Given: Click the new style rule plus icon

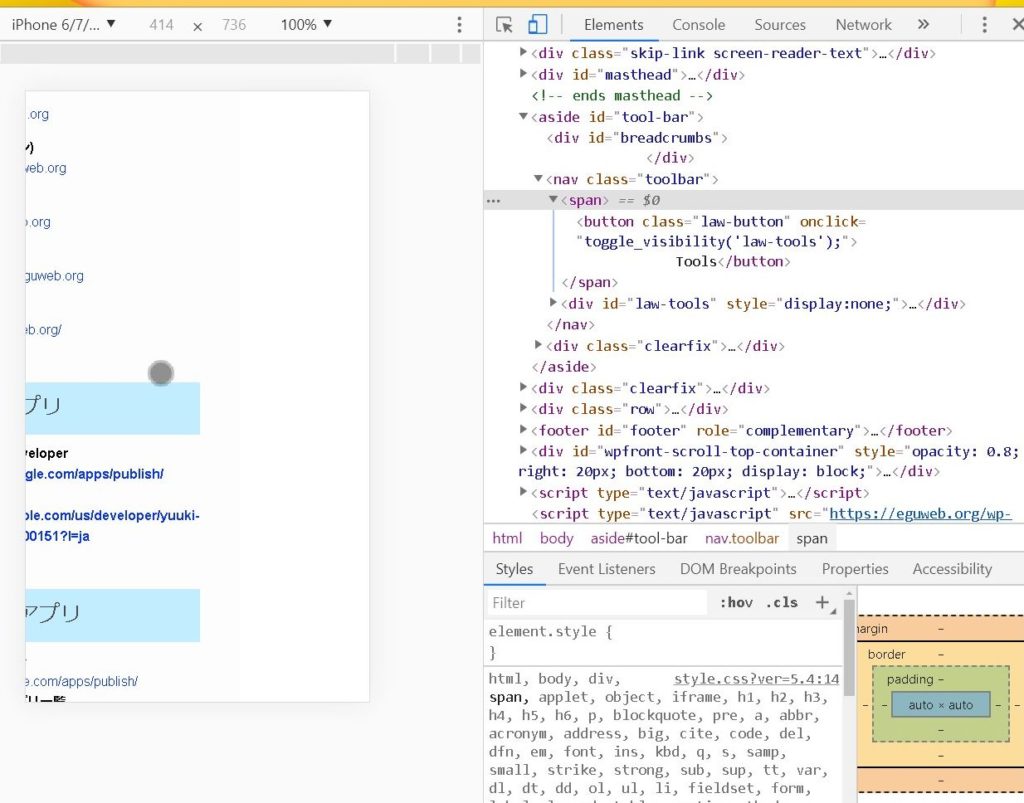Looking at the screenshot, I should [x=822, y=602].
